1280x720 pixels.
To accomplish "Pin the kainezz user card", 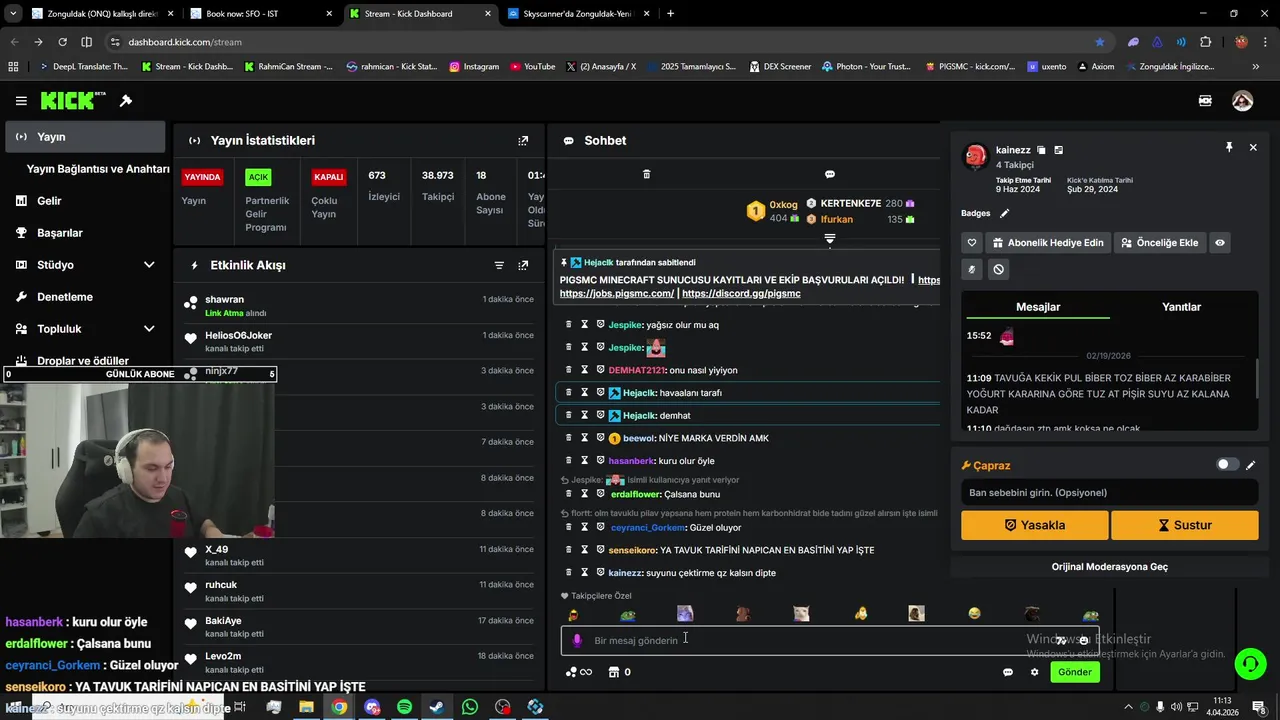I will tap(1229, 147).
